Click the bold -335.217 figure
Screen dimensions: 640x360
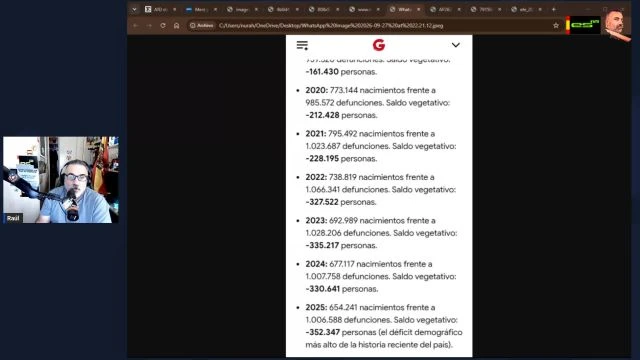point(322,245)
